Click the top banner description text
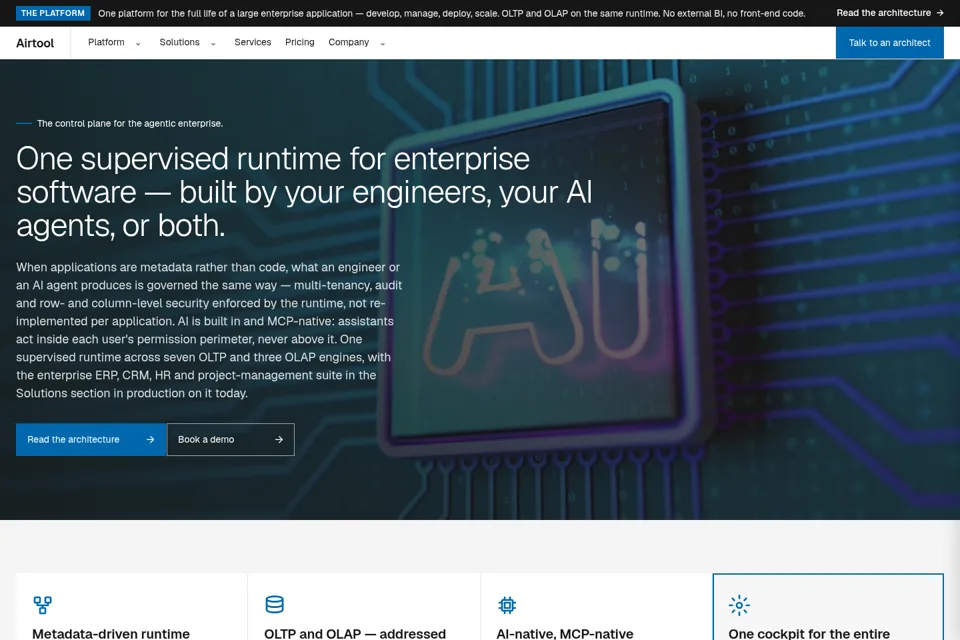 click(x=451, y=13)
